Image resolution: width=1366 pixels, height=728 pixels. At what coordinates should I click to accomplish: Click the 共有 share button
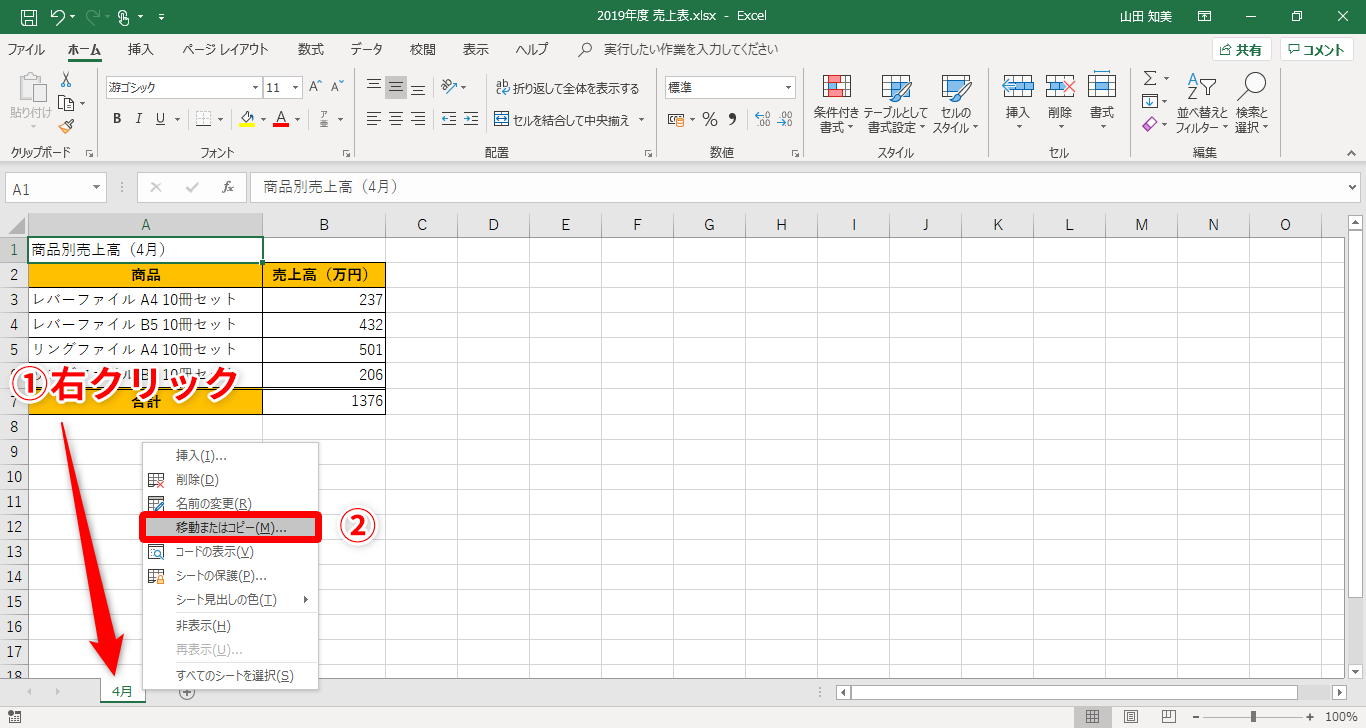1241,50
